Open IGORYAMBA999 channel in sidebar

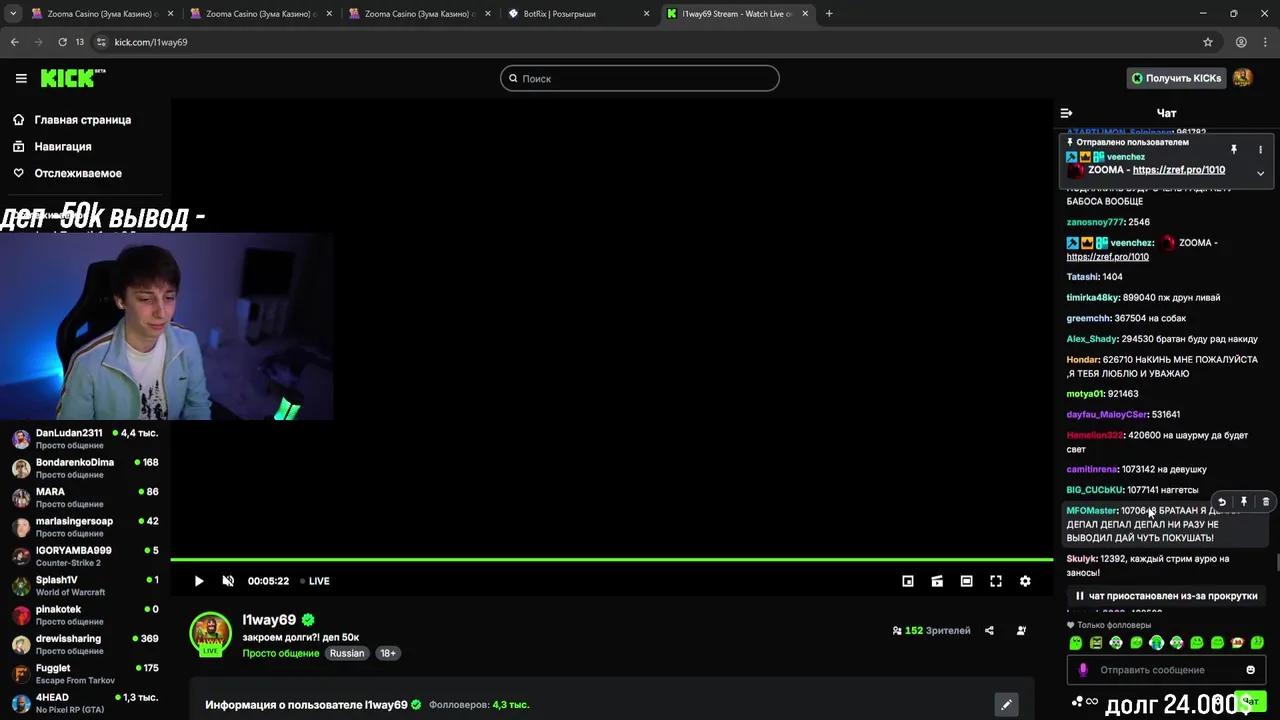(85, 556)
